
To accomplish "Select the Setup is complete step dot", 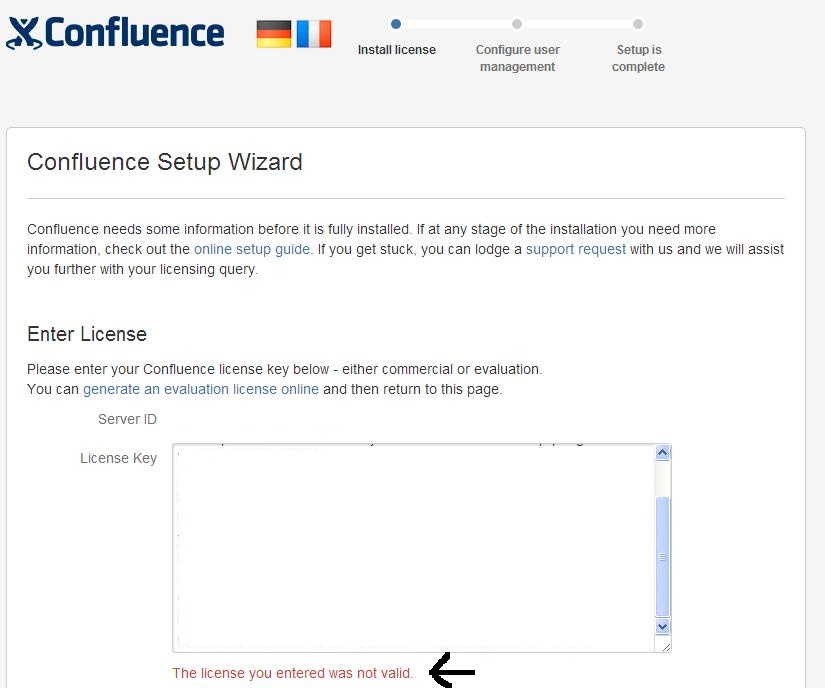I will click(638, 24).
